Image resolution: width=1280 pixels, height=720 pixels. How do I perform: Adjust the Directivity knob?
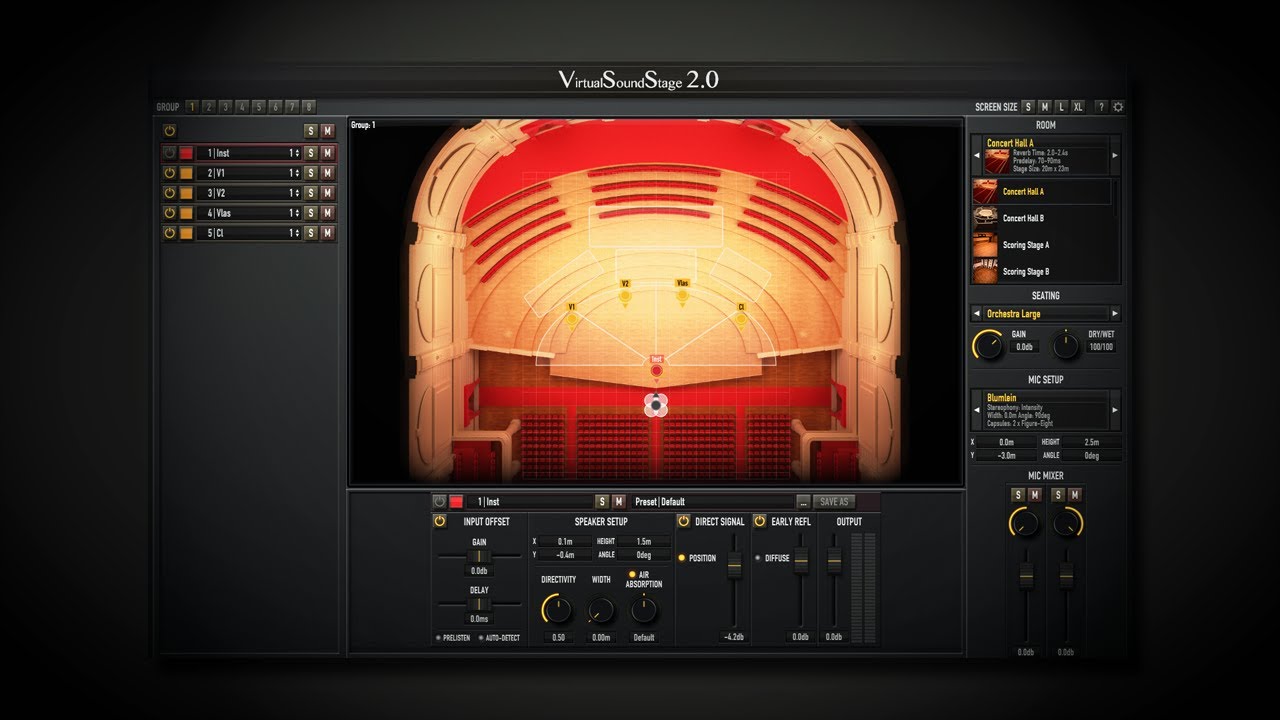[557, 609]
